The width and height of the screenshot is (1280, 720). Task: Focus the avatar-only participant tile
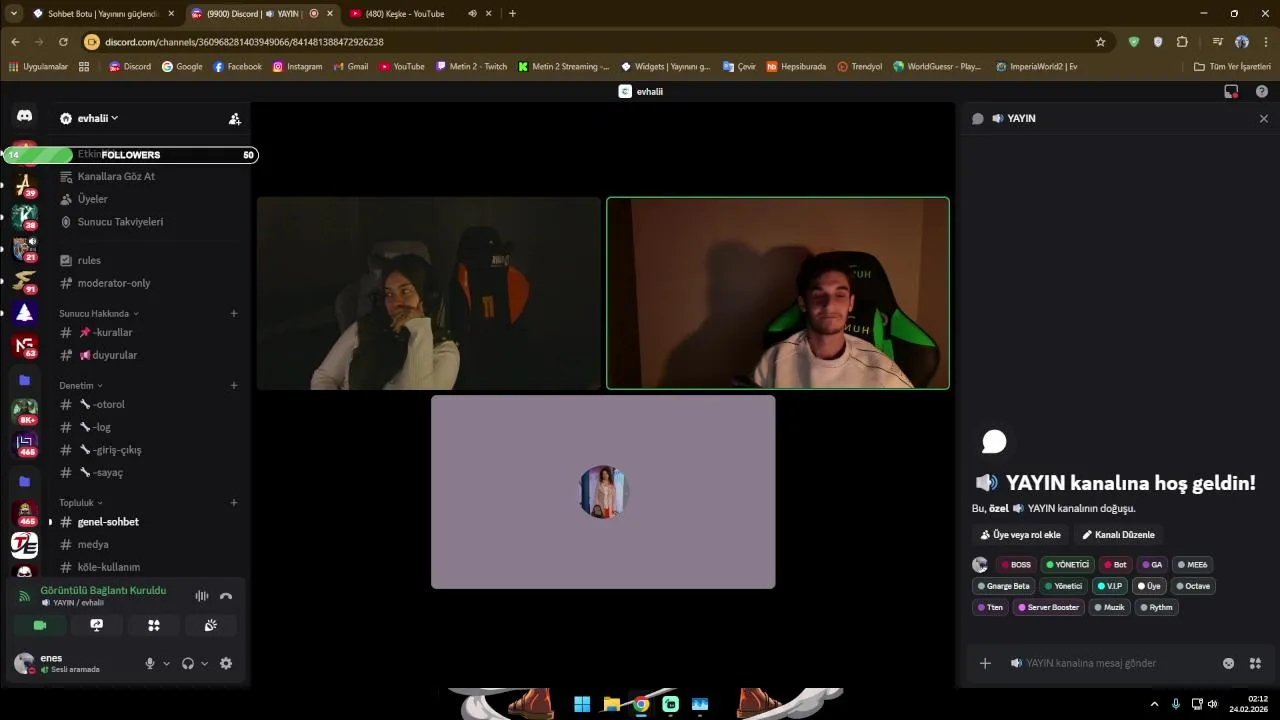coord(603,492)
